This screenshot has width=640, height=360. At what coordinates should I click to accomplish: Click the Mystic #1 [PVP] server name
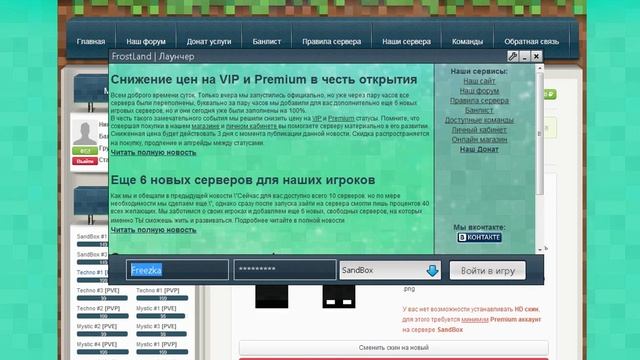(156, 344)
